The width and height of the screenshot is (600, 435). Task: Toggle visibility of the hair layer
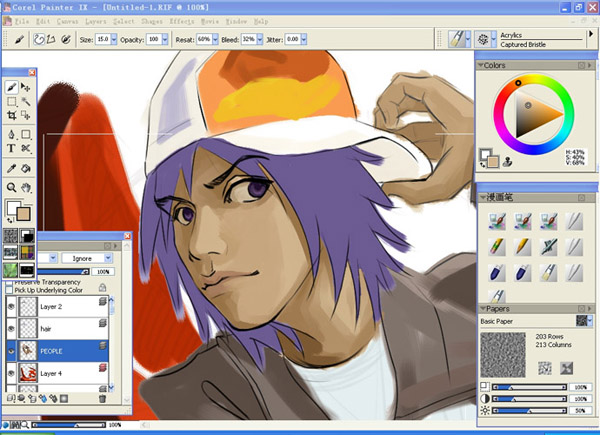[x=11, y=328]
